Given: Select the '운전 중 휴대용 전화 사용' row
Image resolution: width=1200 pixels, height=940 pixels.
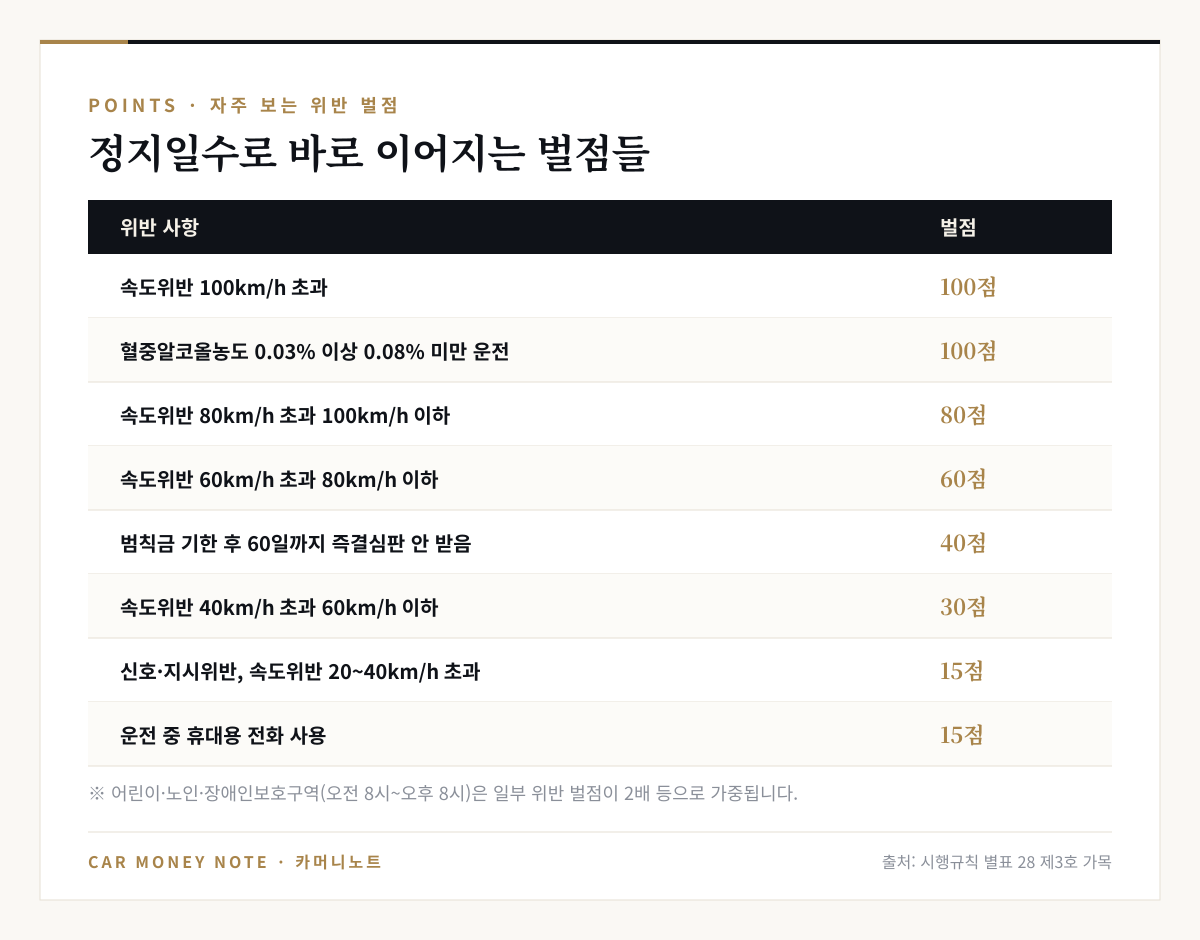Looking at the screenshot, I should [600, 735].
